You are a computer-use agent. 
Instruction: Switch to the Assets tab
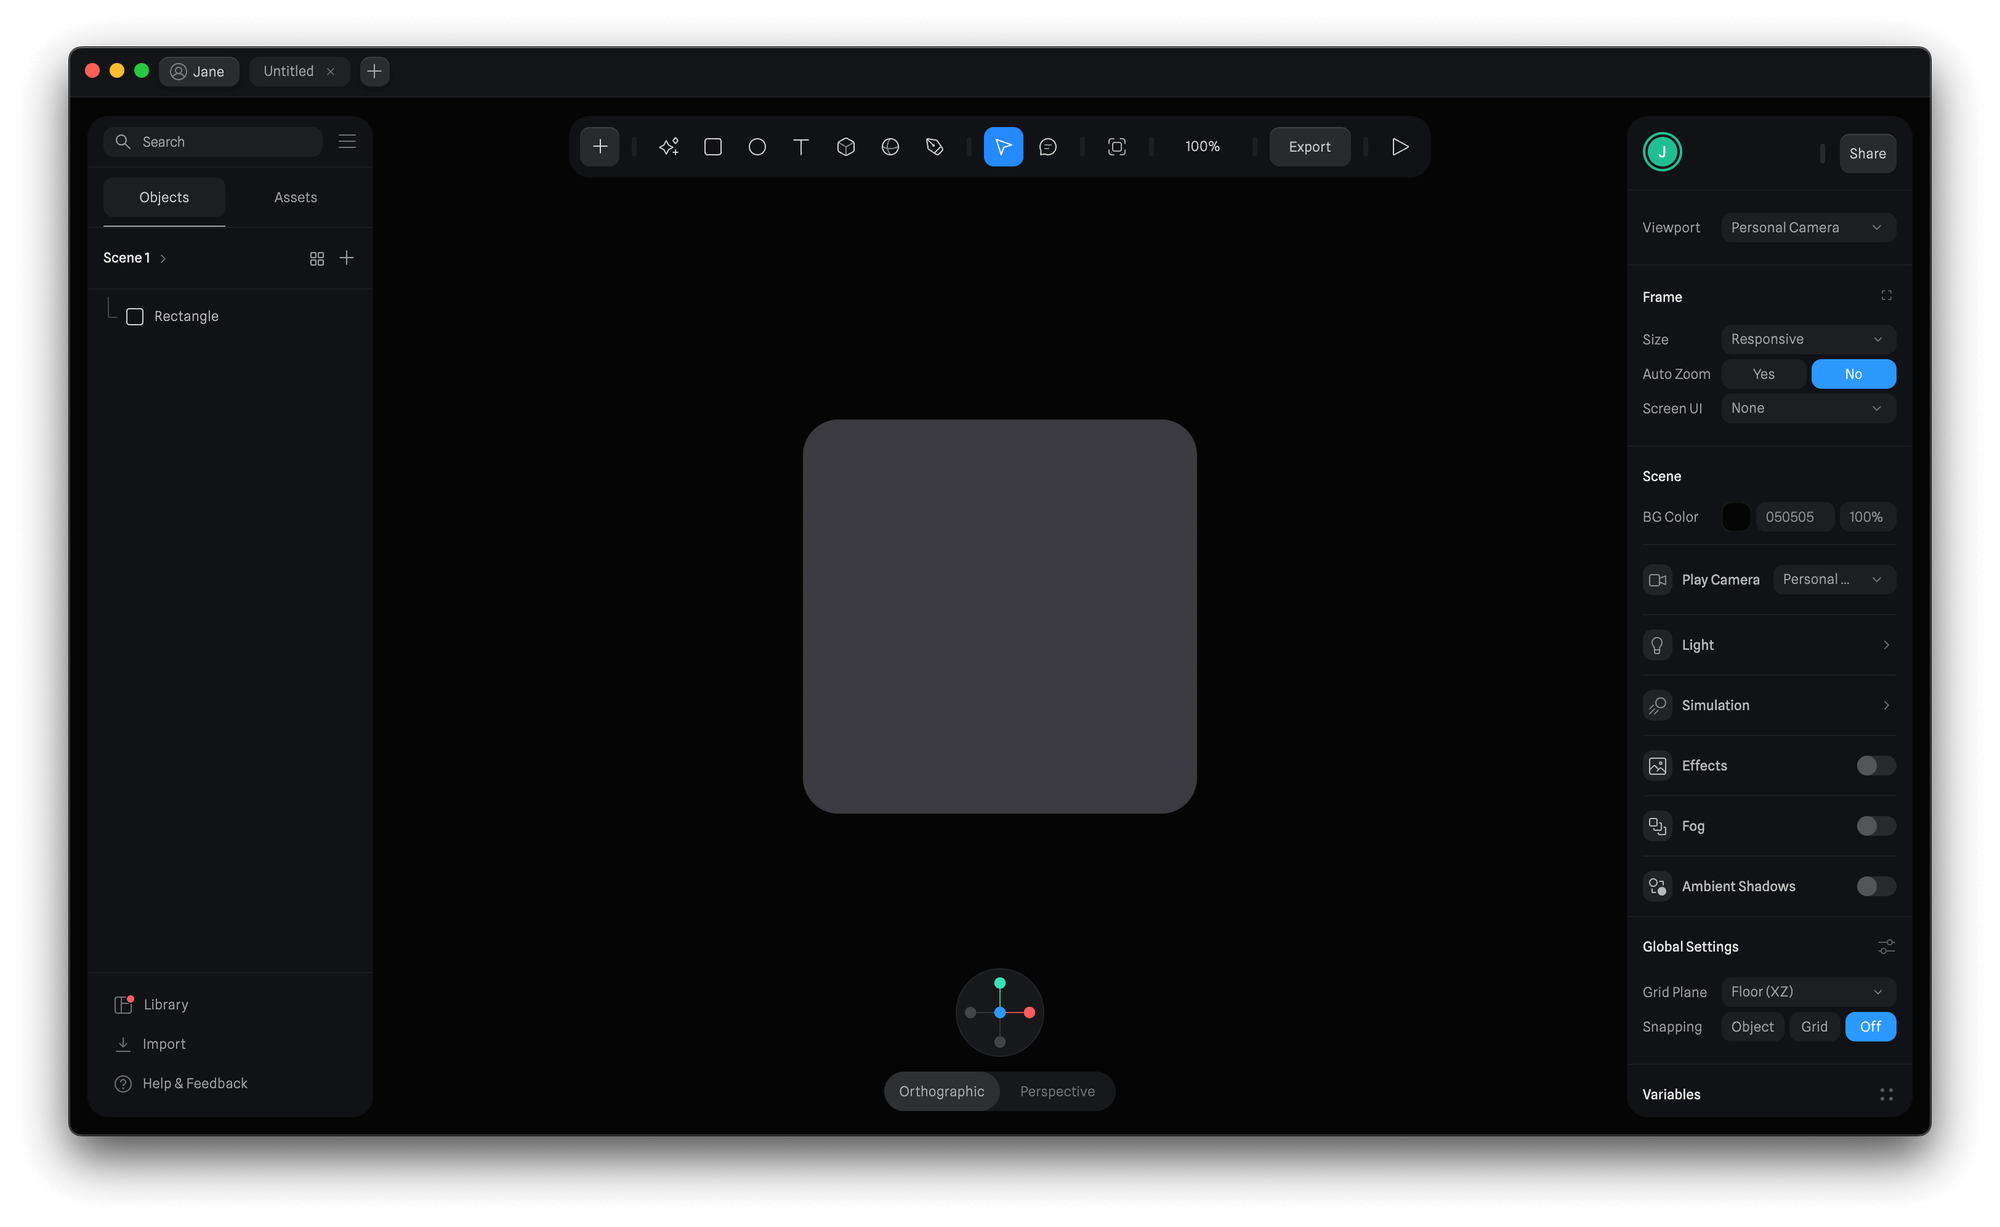[295, 198]
